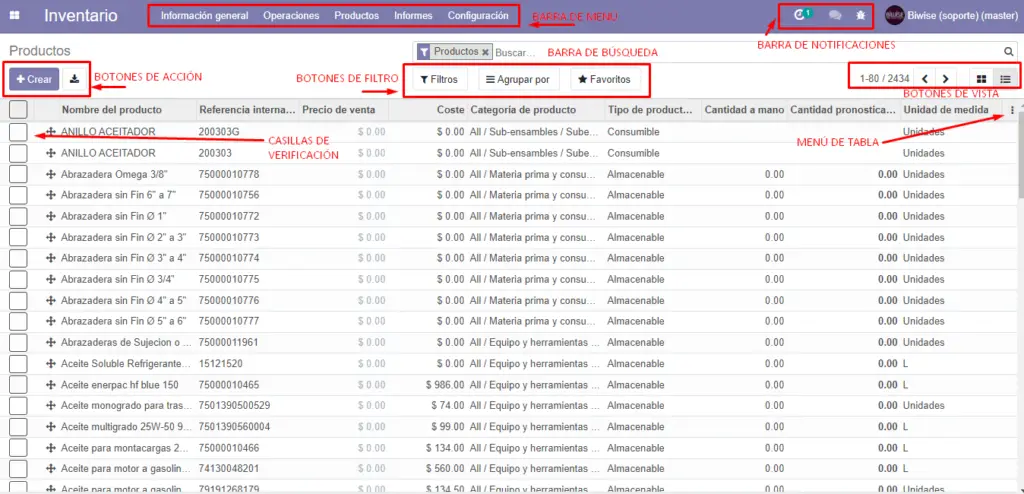Click drag handle of Abrazadera sin Fin Ø 1"
Viewport: 1024px width, 494px height.
50,216
